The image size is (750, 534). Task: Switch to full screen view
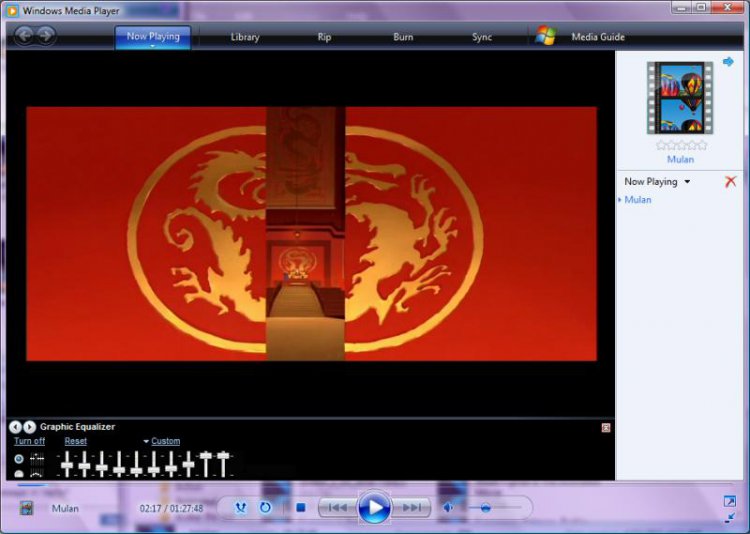click(729, 501)
